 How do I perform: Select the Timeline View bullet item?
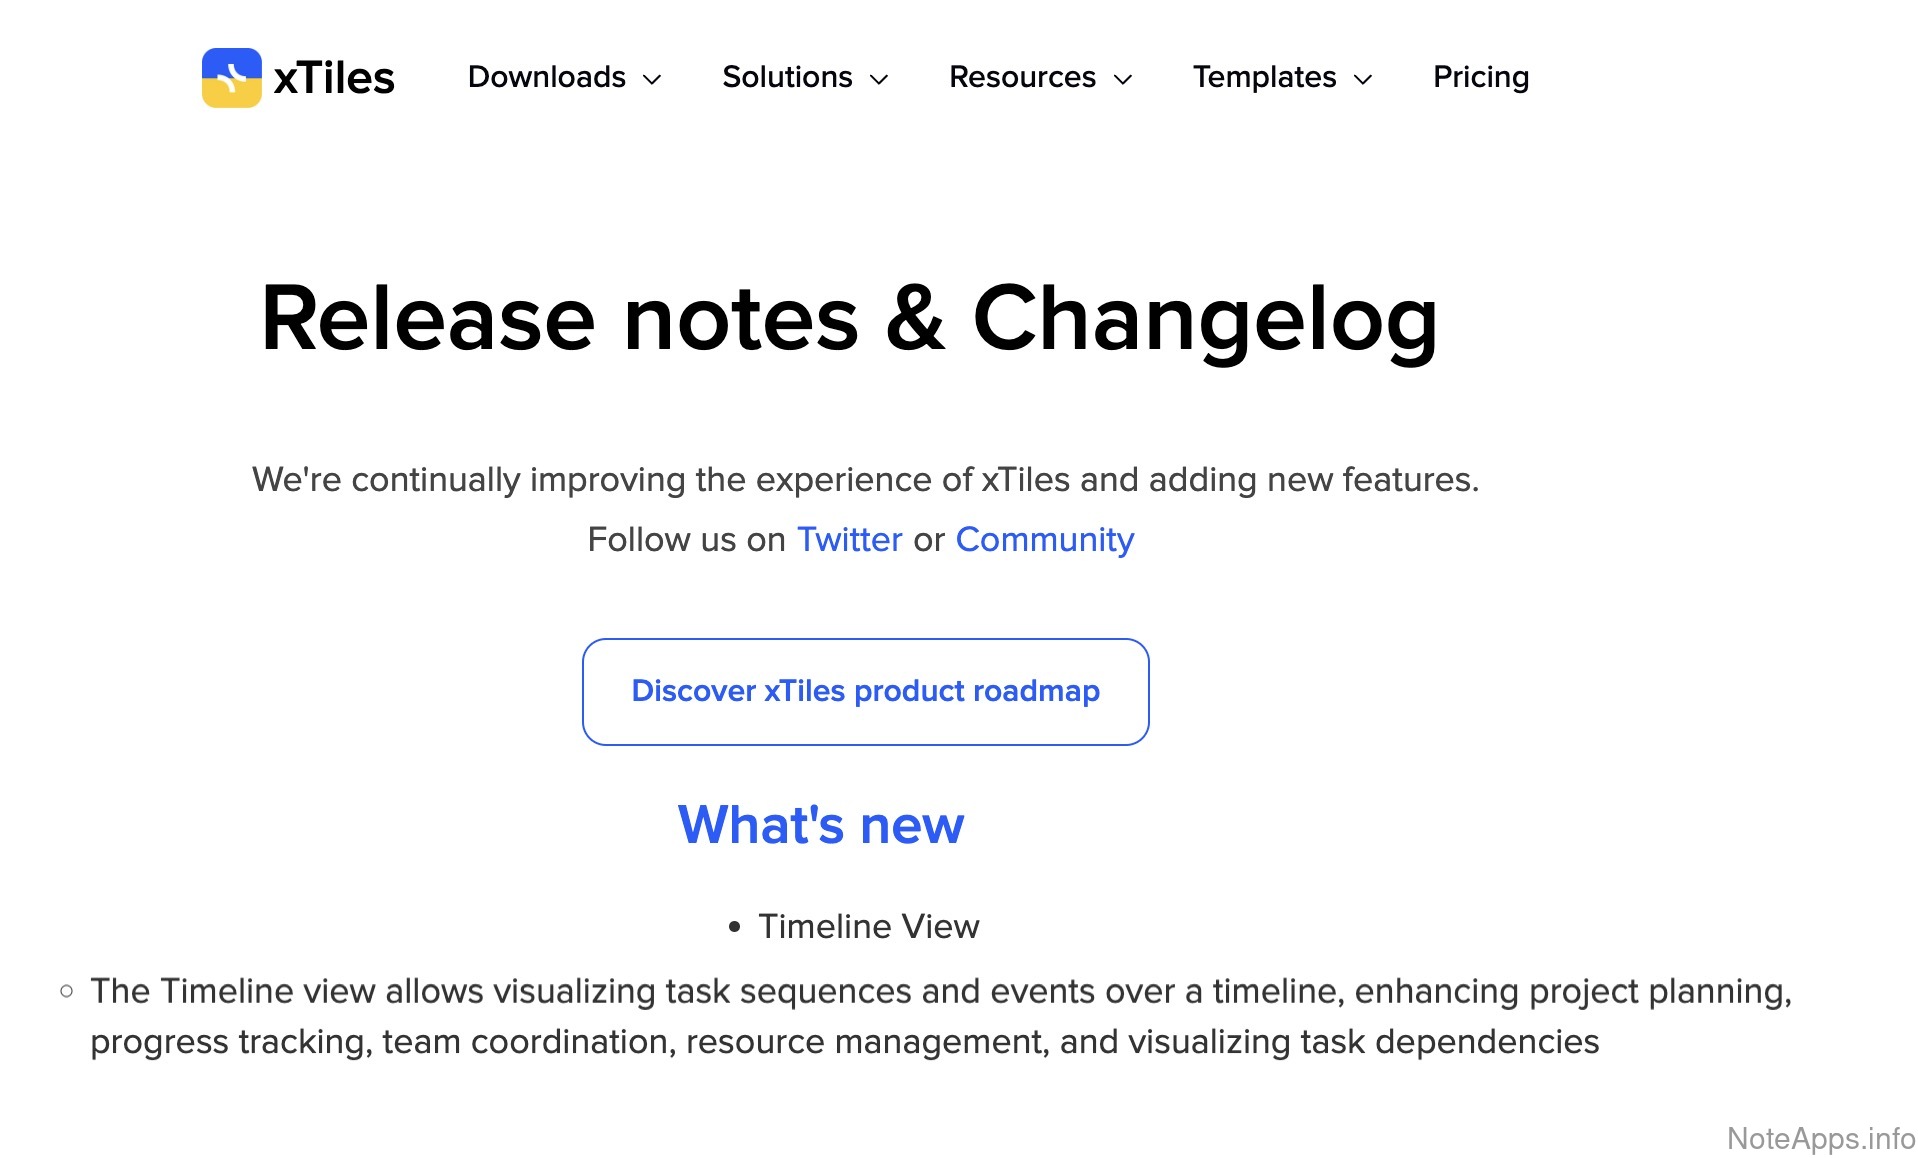tap(868, 926)
